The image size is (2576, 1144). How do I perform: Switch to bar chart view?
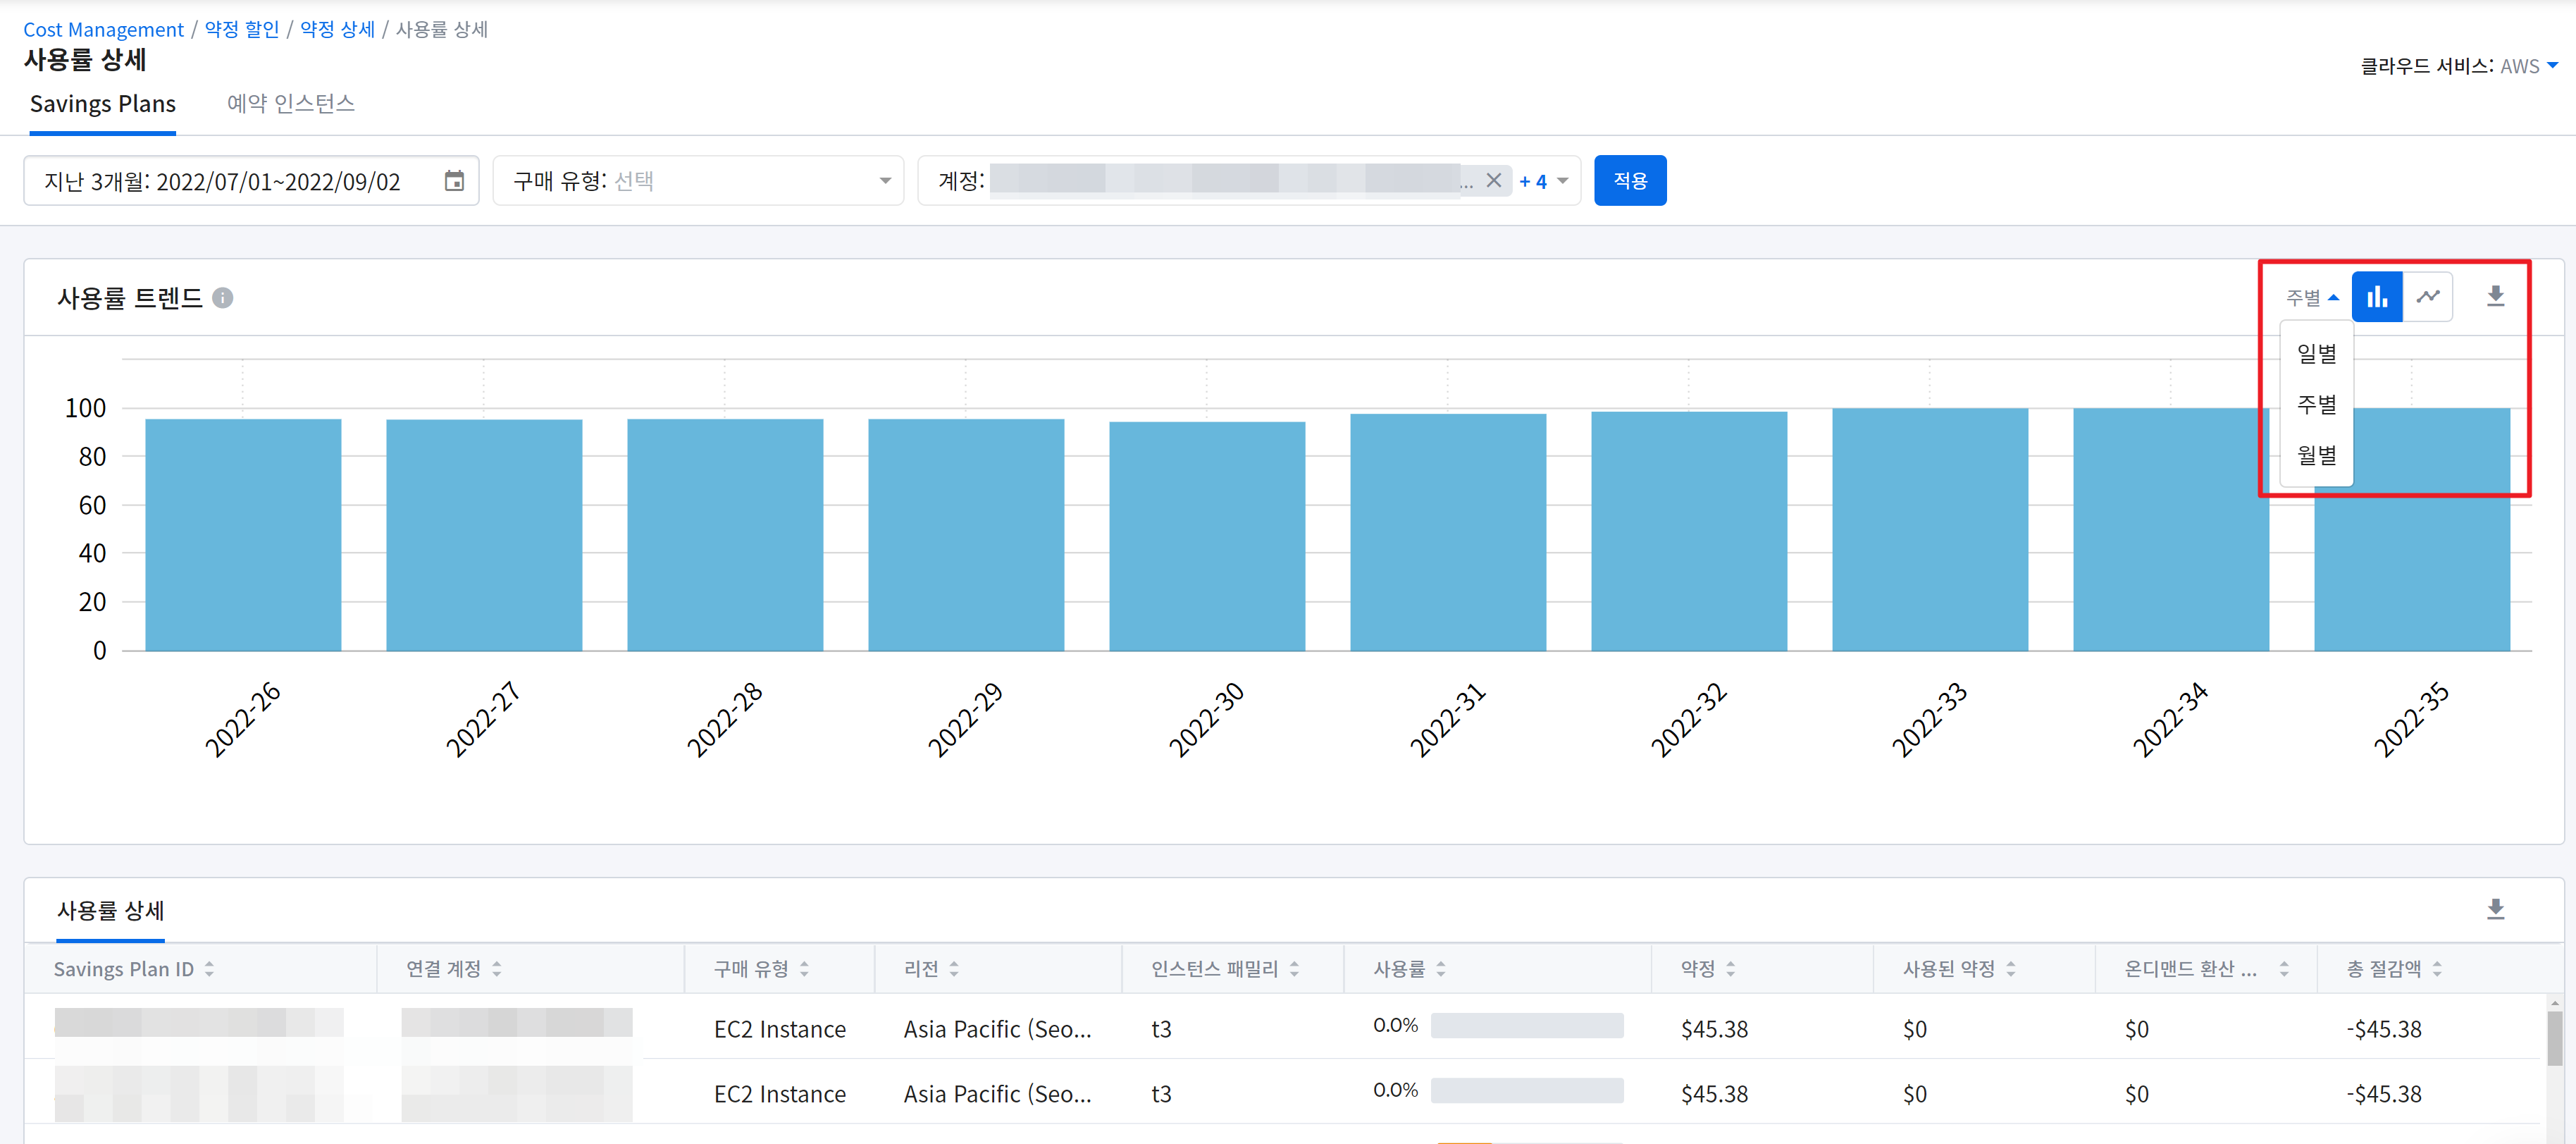(2376, 297)
